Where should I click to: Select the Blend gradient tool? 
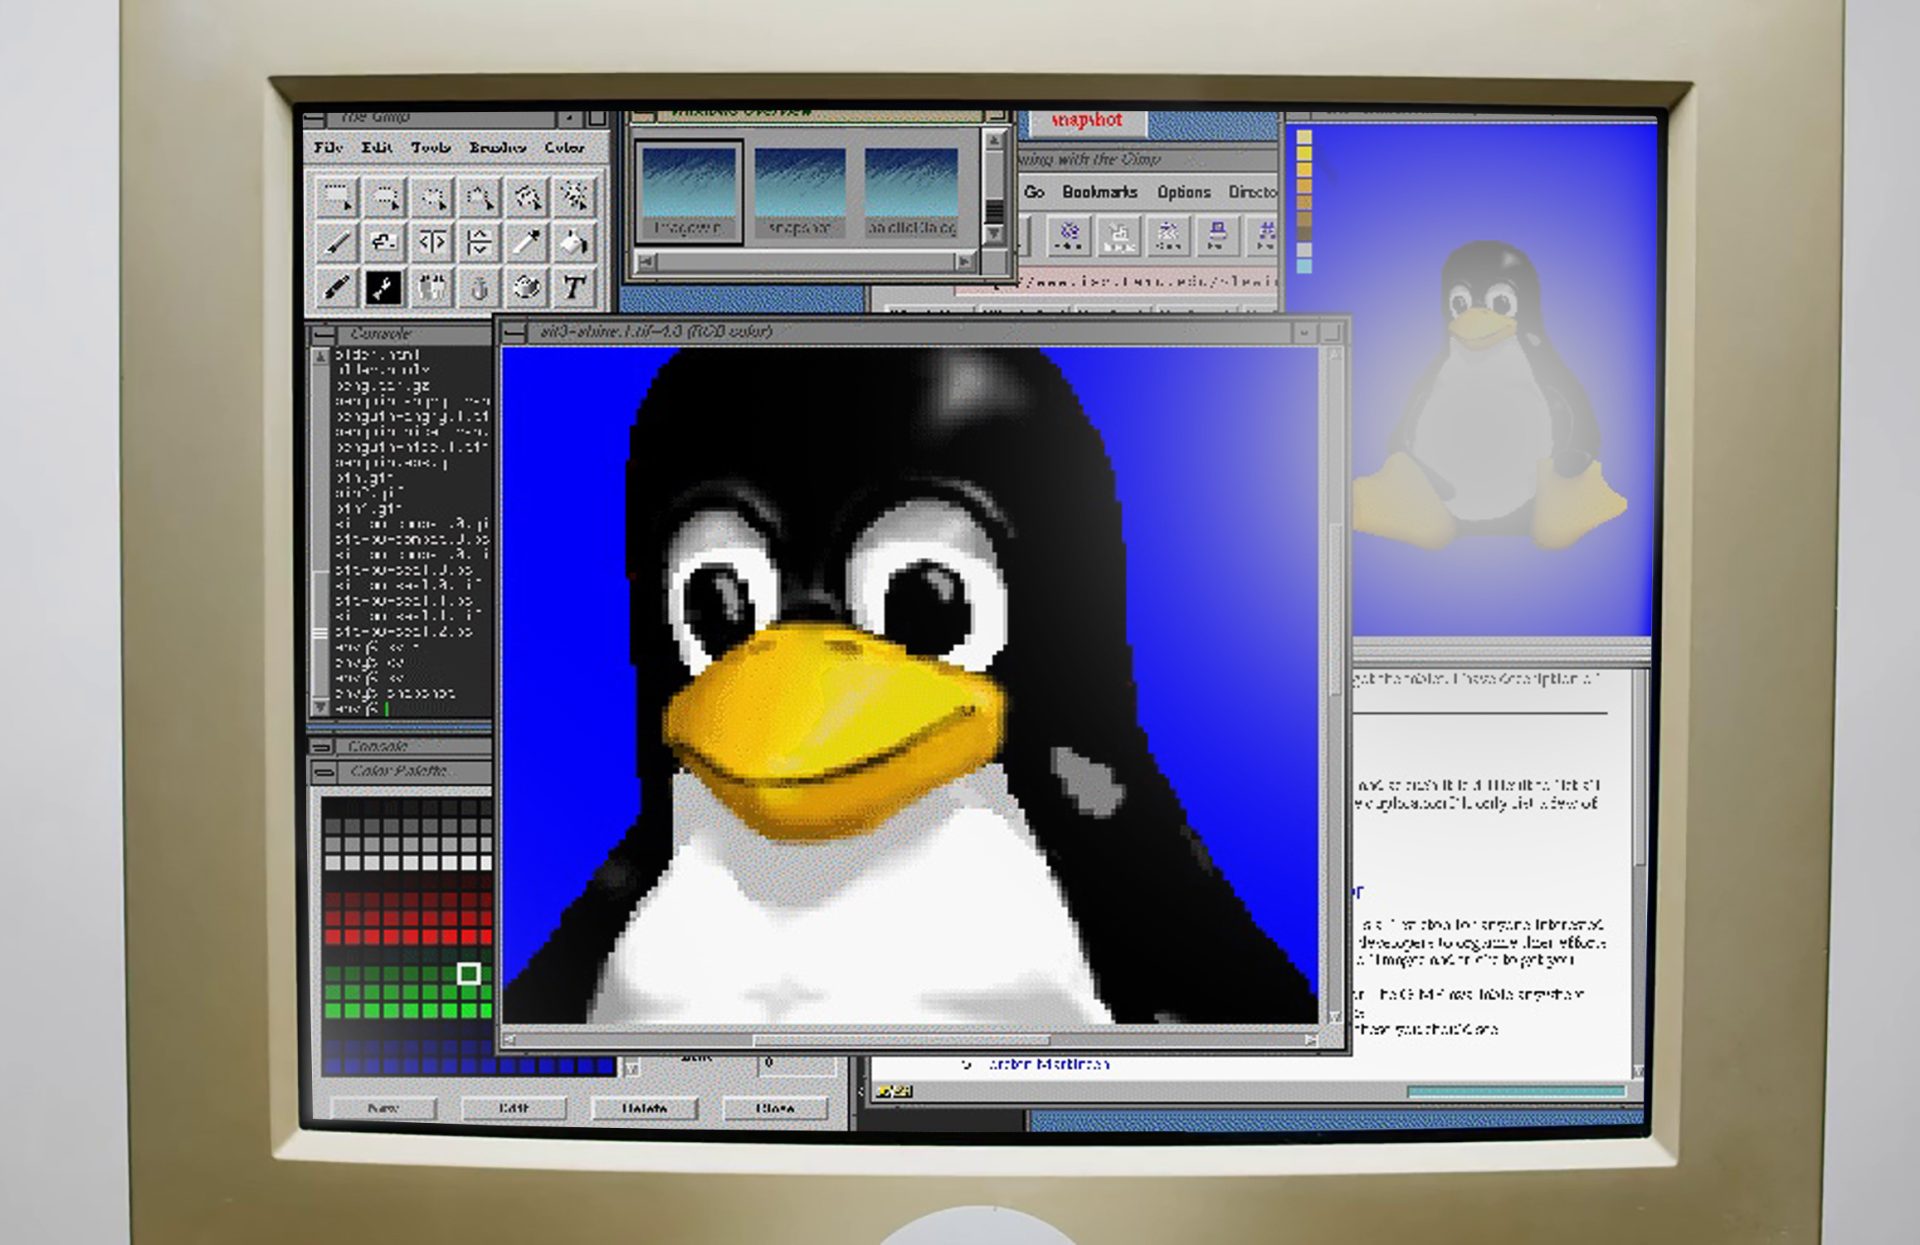click(527, 288)
